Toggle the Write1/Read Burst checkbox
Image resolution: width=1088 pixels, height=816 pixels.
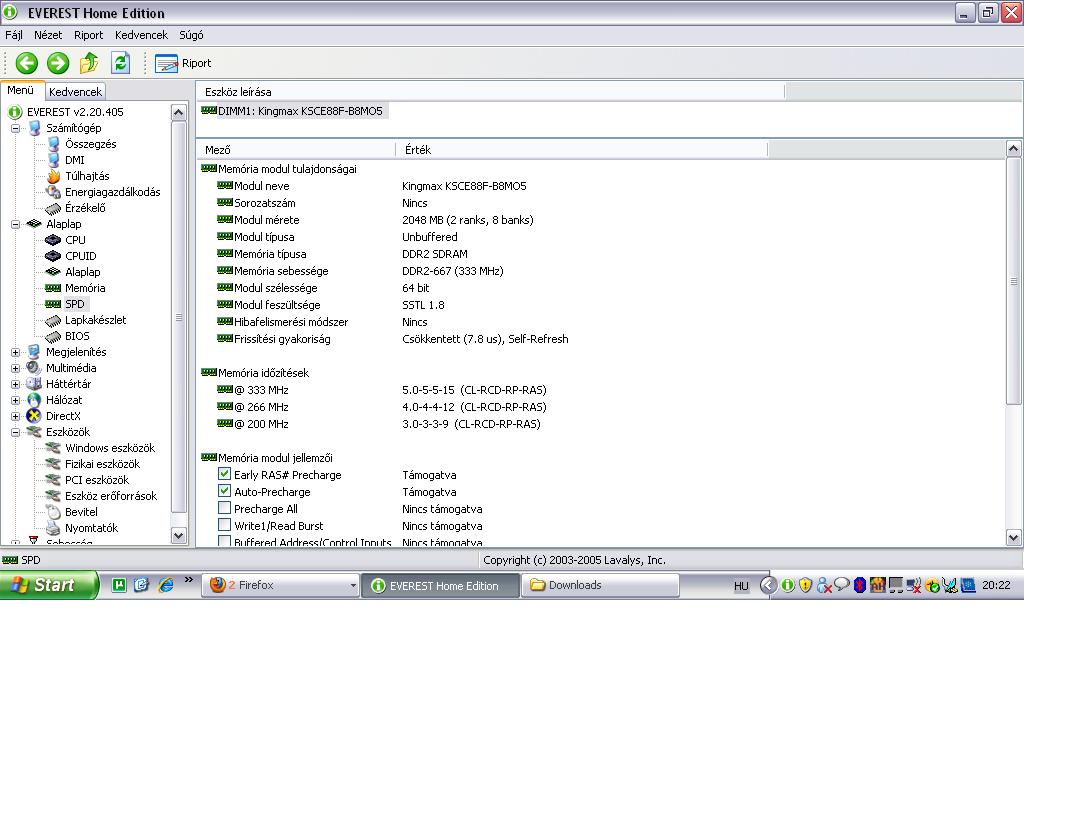tap(224, 525)
